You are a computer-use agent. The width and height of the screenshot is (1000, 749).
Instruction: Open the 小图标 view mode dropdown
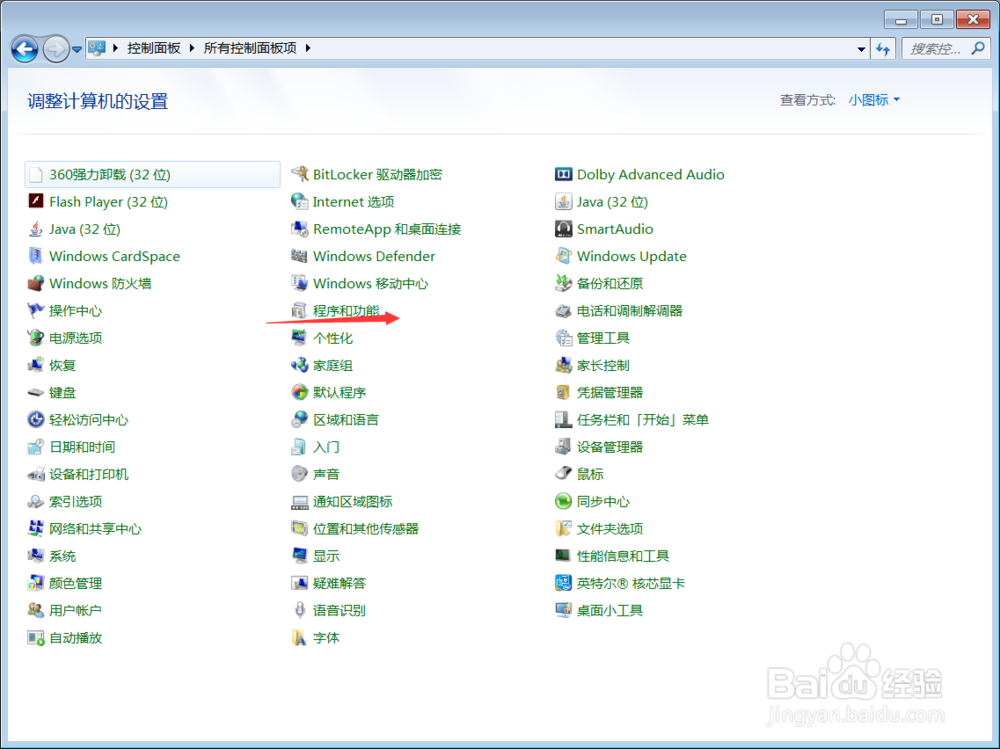click(874, 100)
